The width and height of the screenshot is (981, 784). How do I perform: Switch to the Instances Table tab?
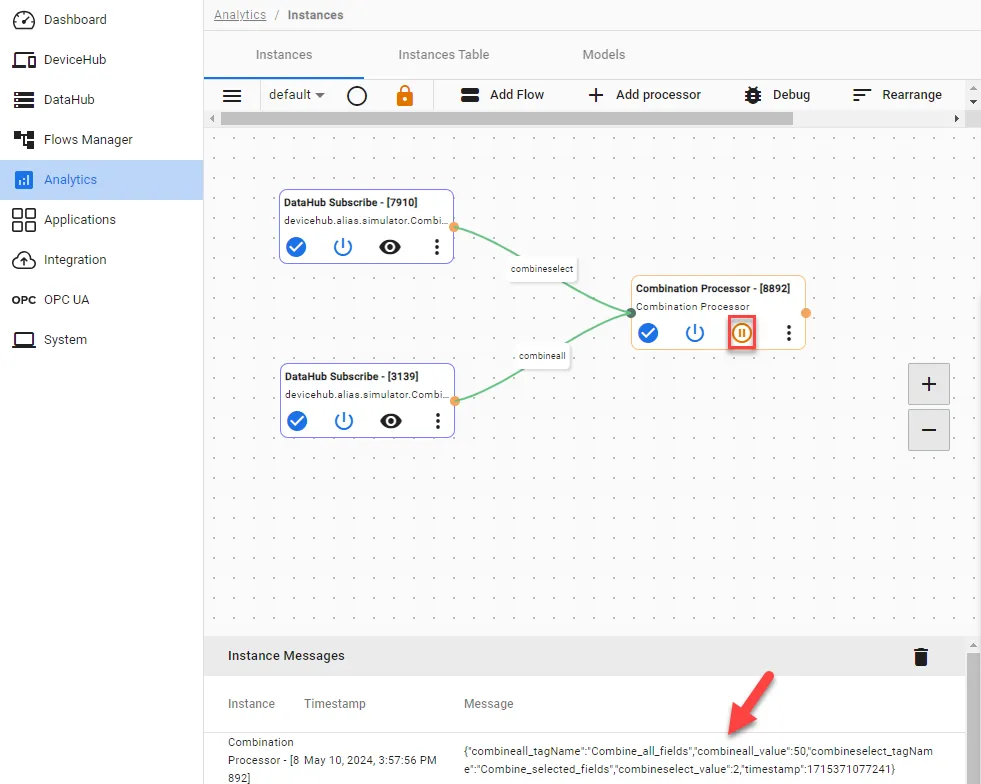(444, 55)
